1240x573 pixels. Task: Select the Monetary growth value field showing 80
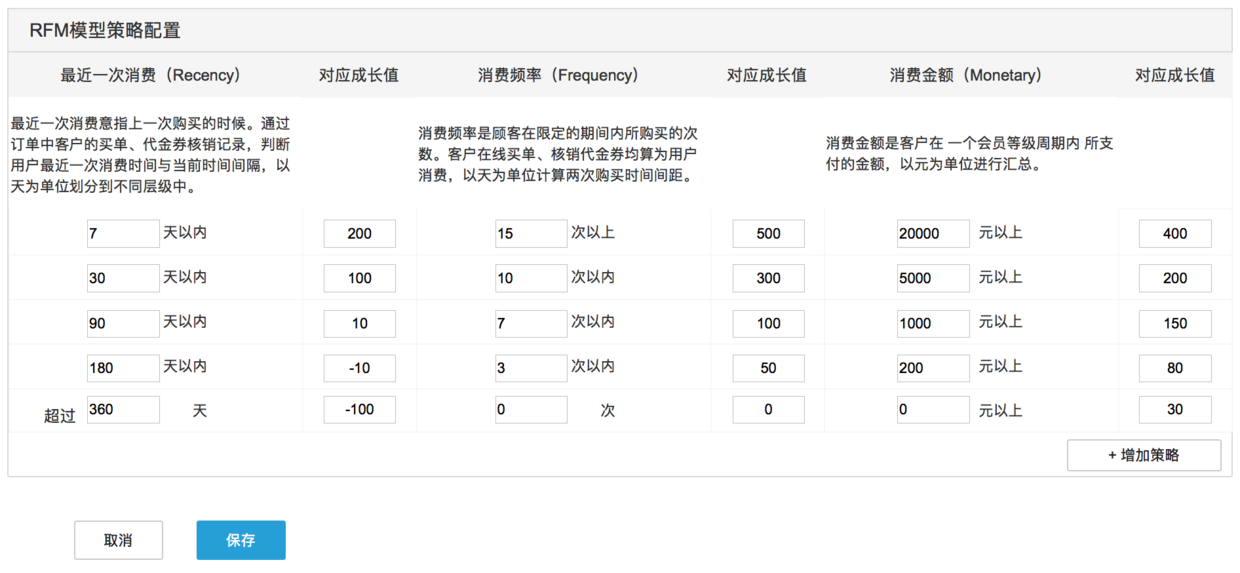click(x=1175, y=368)
